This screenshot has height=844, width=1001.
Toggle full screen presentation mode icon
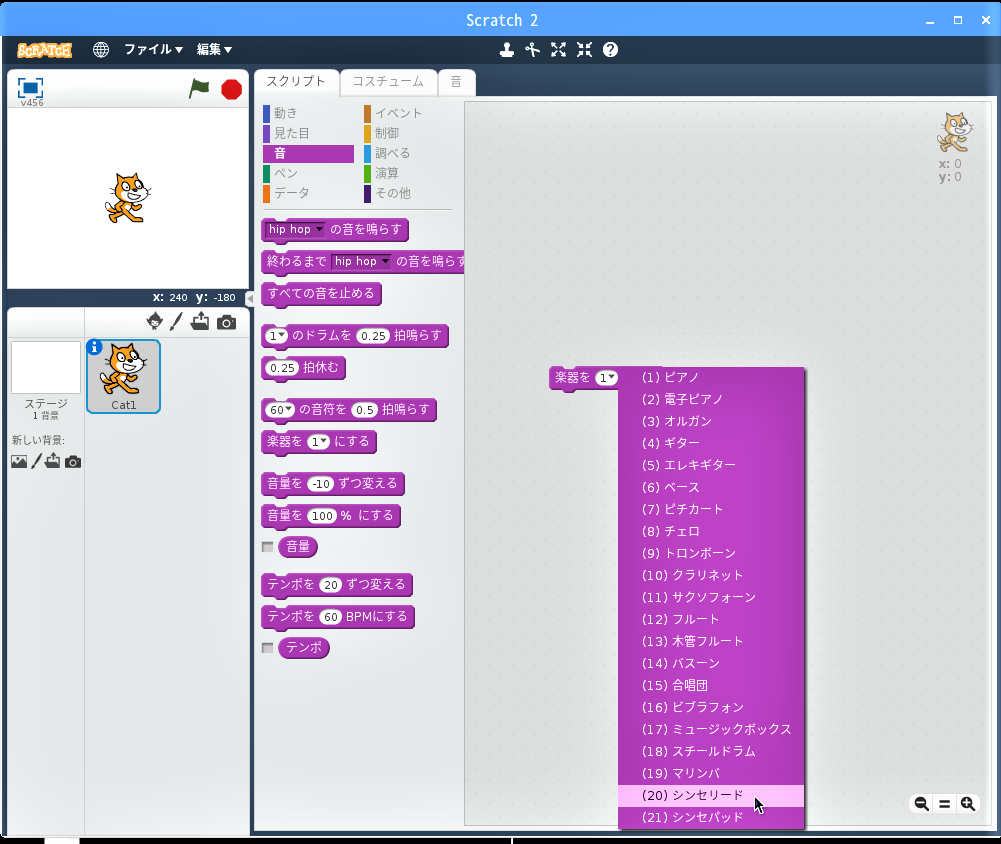(30, 88)
